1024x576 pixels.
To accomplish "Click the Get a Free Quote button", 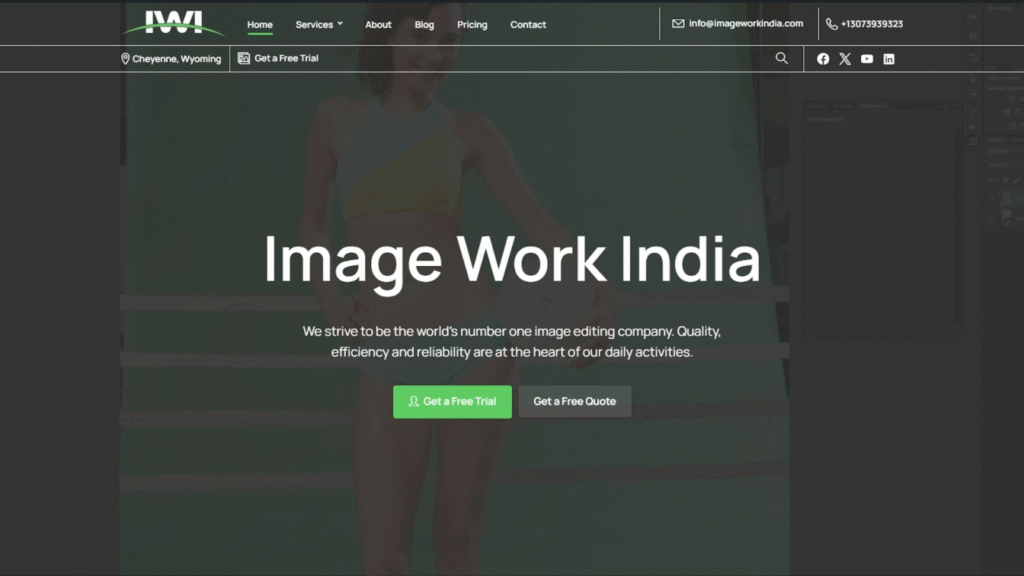I will pyautogui.click(x=575, y=401).
